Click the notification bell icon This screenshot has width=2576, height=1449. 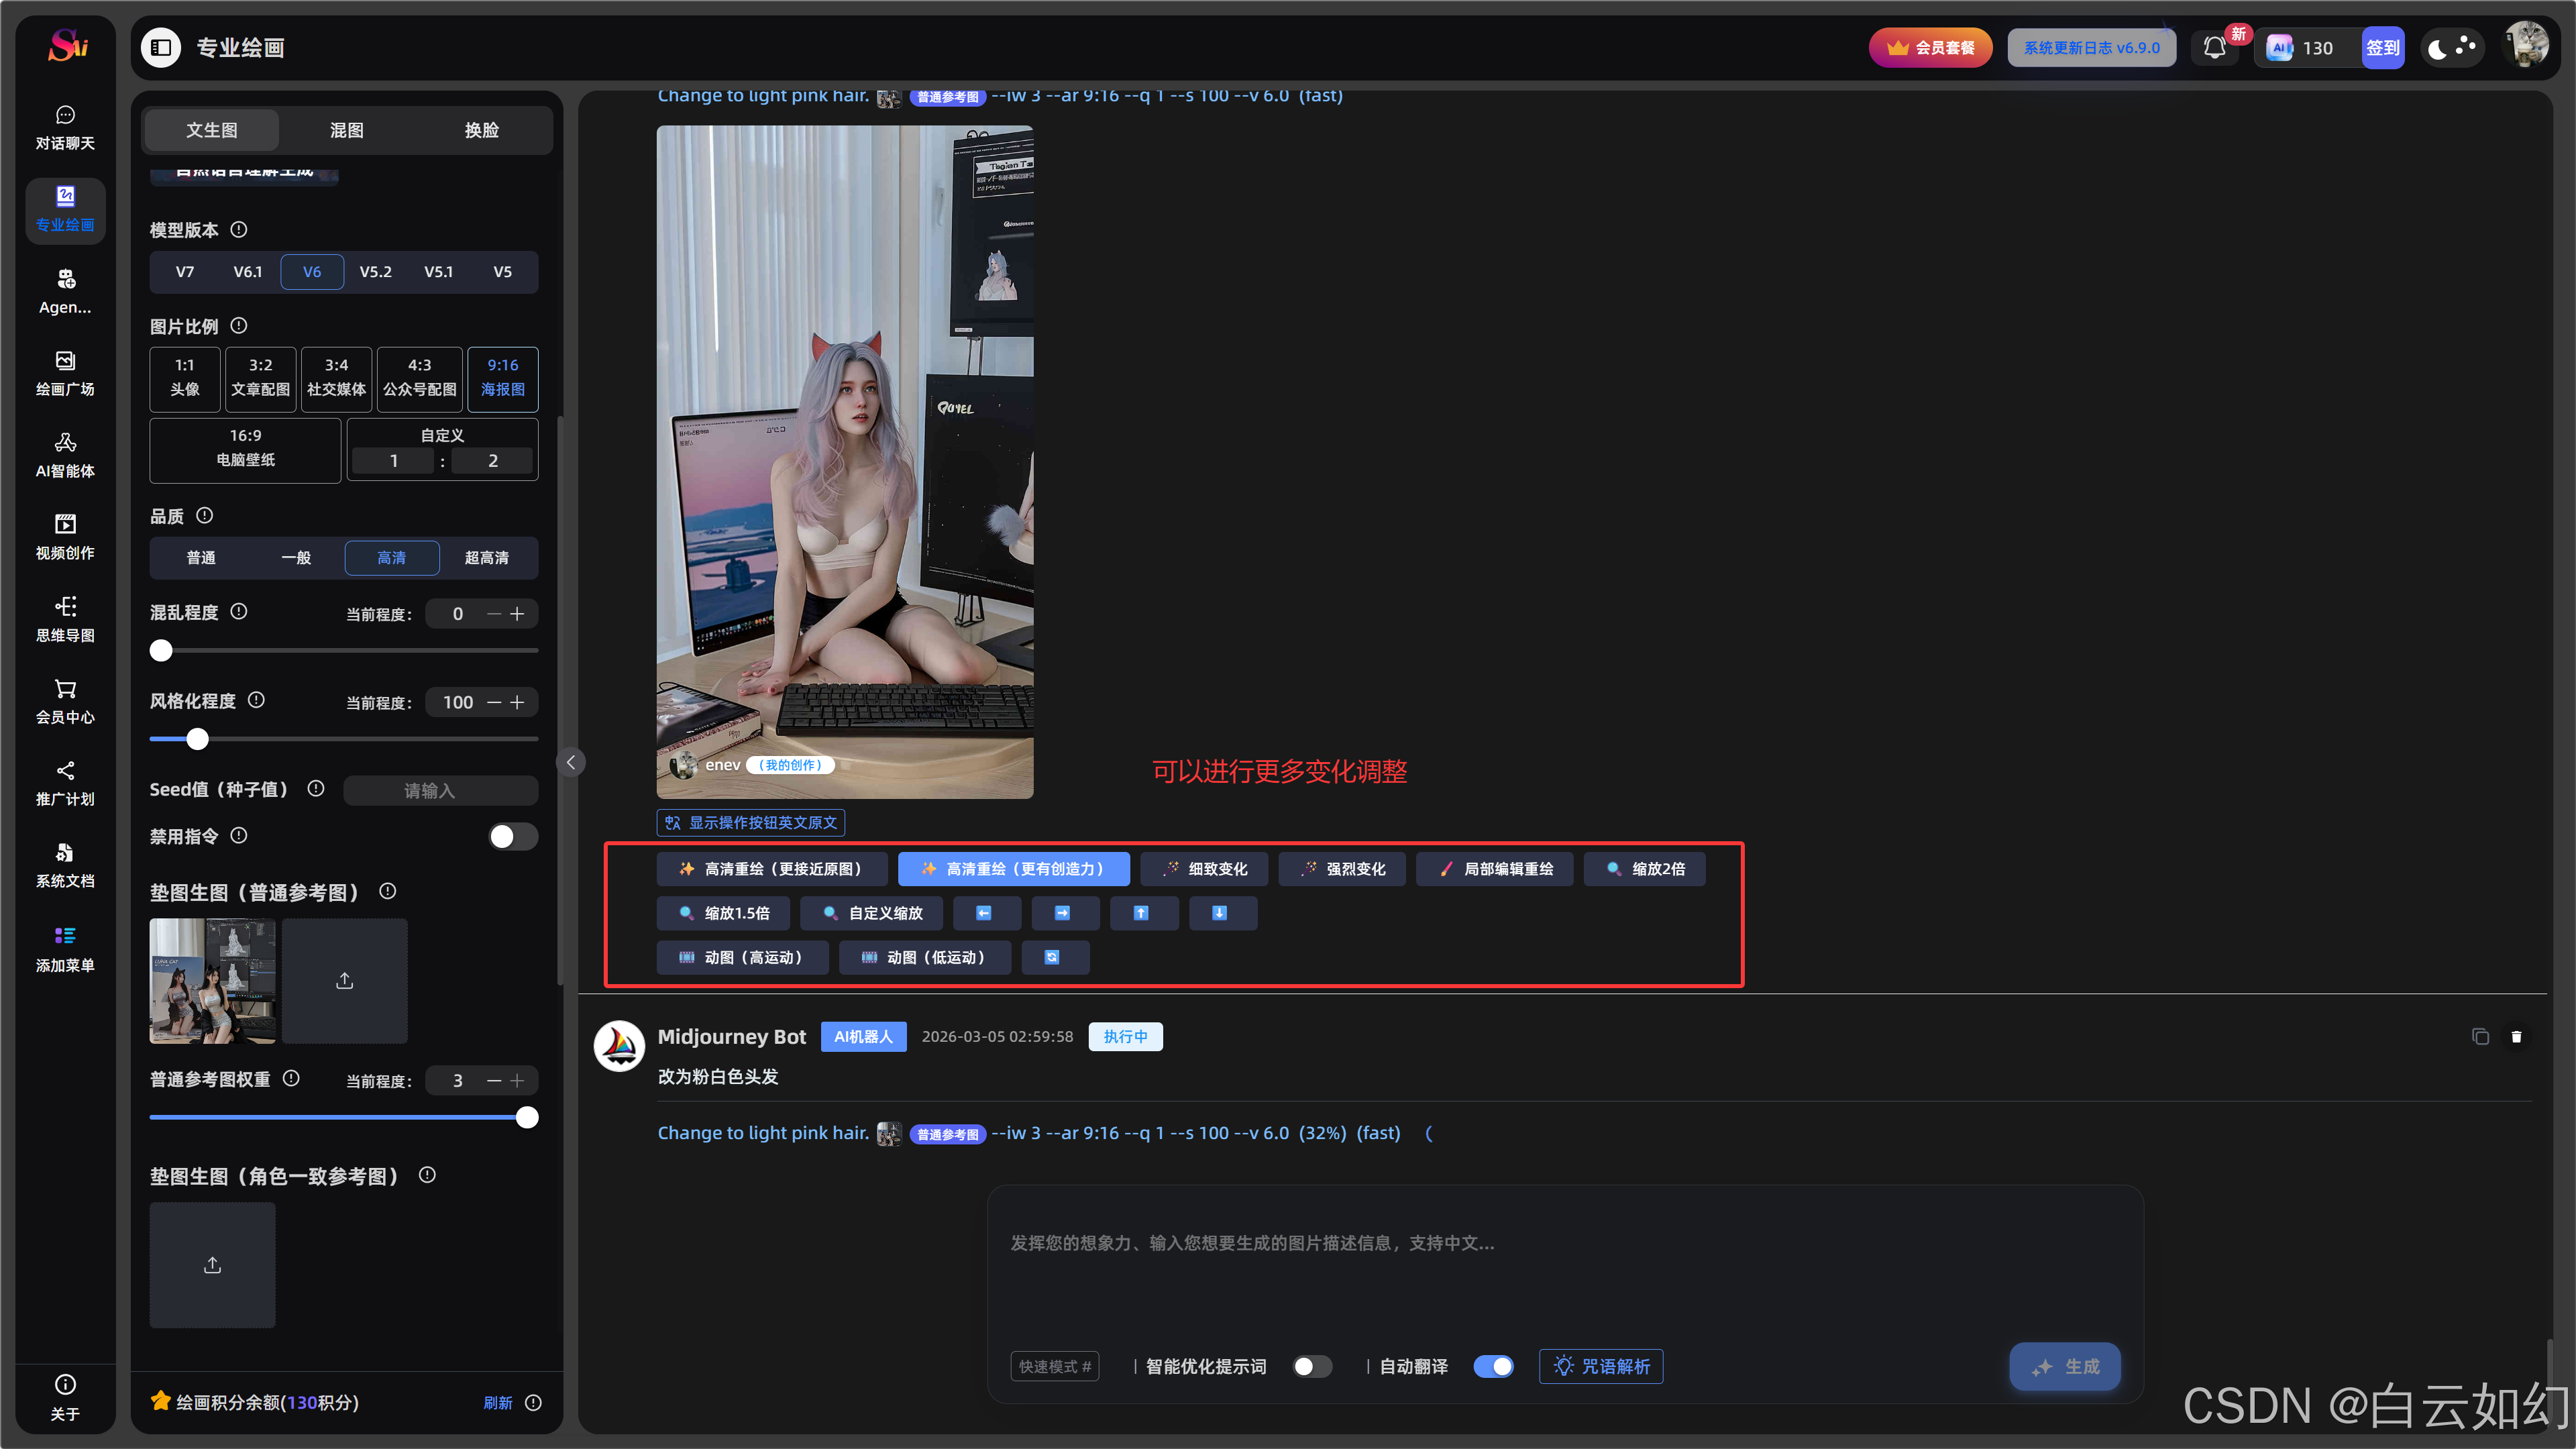pyautogui.click(x=2214, y=48)
